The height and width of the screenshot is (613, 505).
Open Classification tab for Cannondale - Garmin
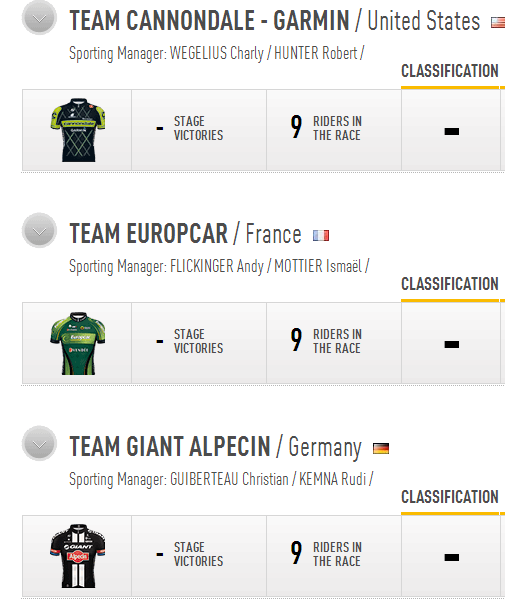tap(450, 72)
